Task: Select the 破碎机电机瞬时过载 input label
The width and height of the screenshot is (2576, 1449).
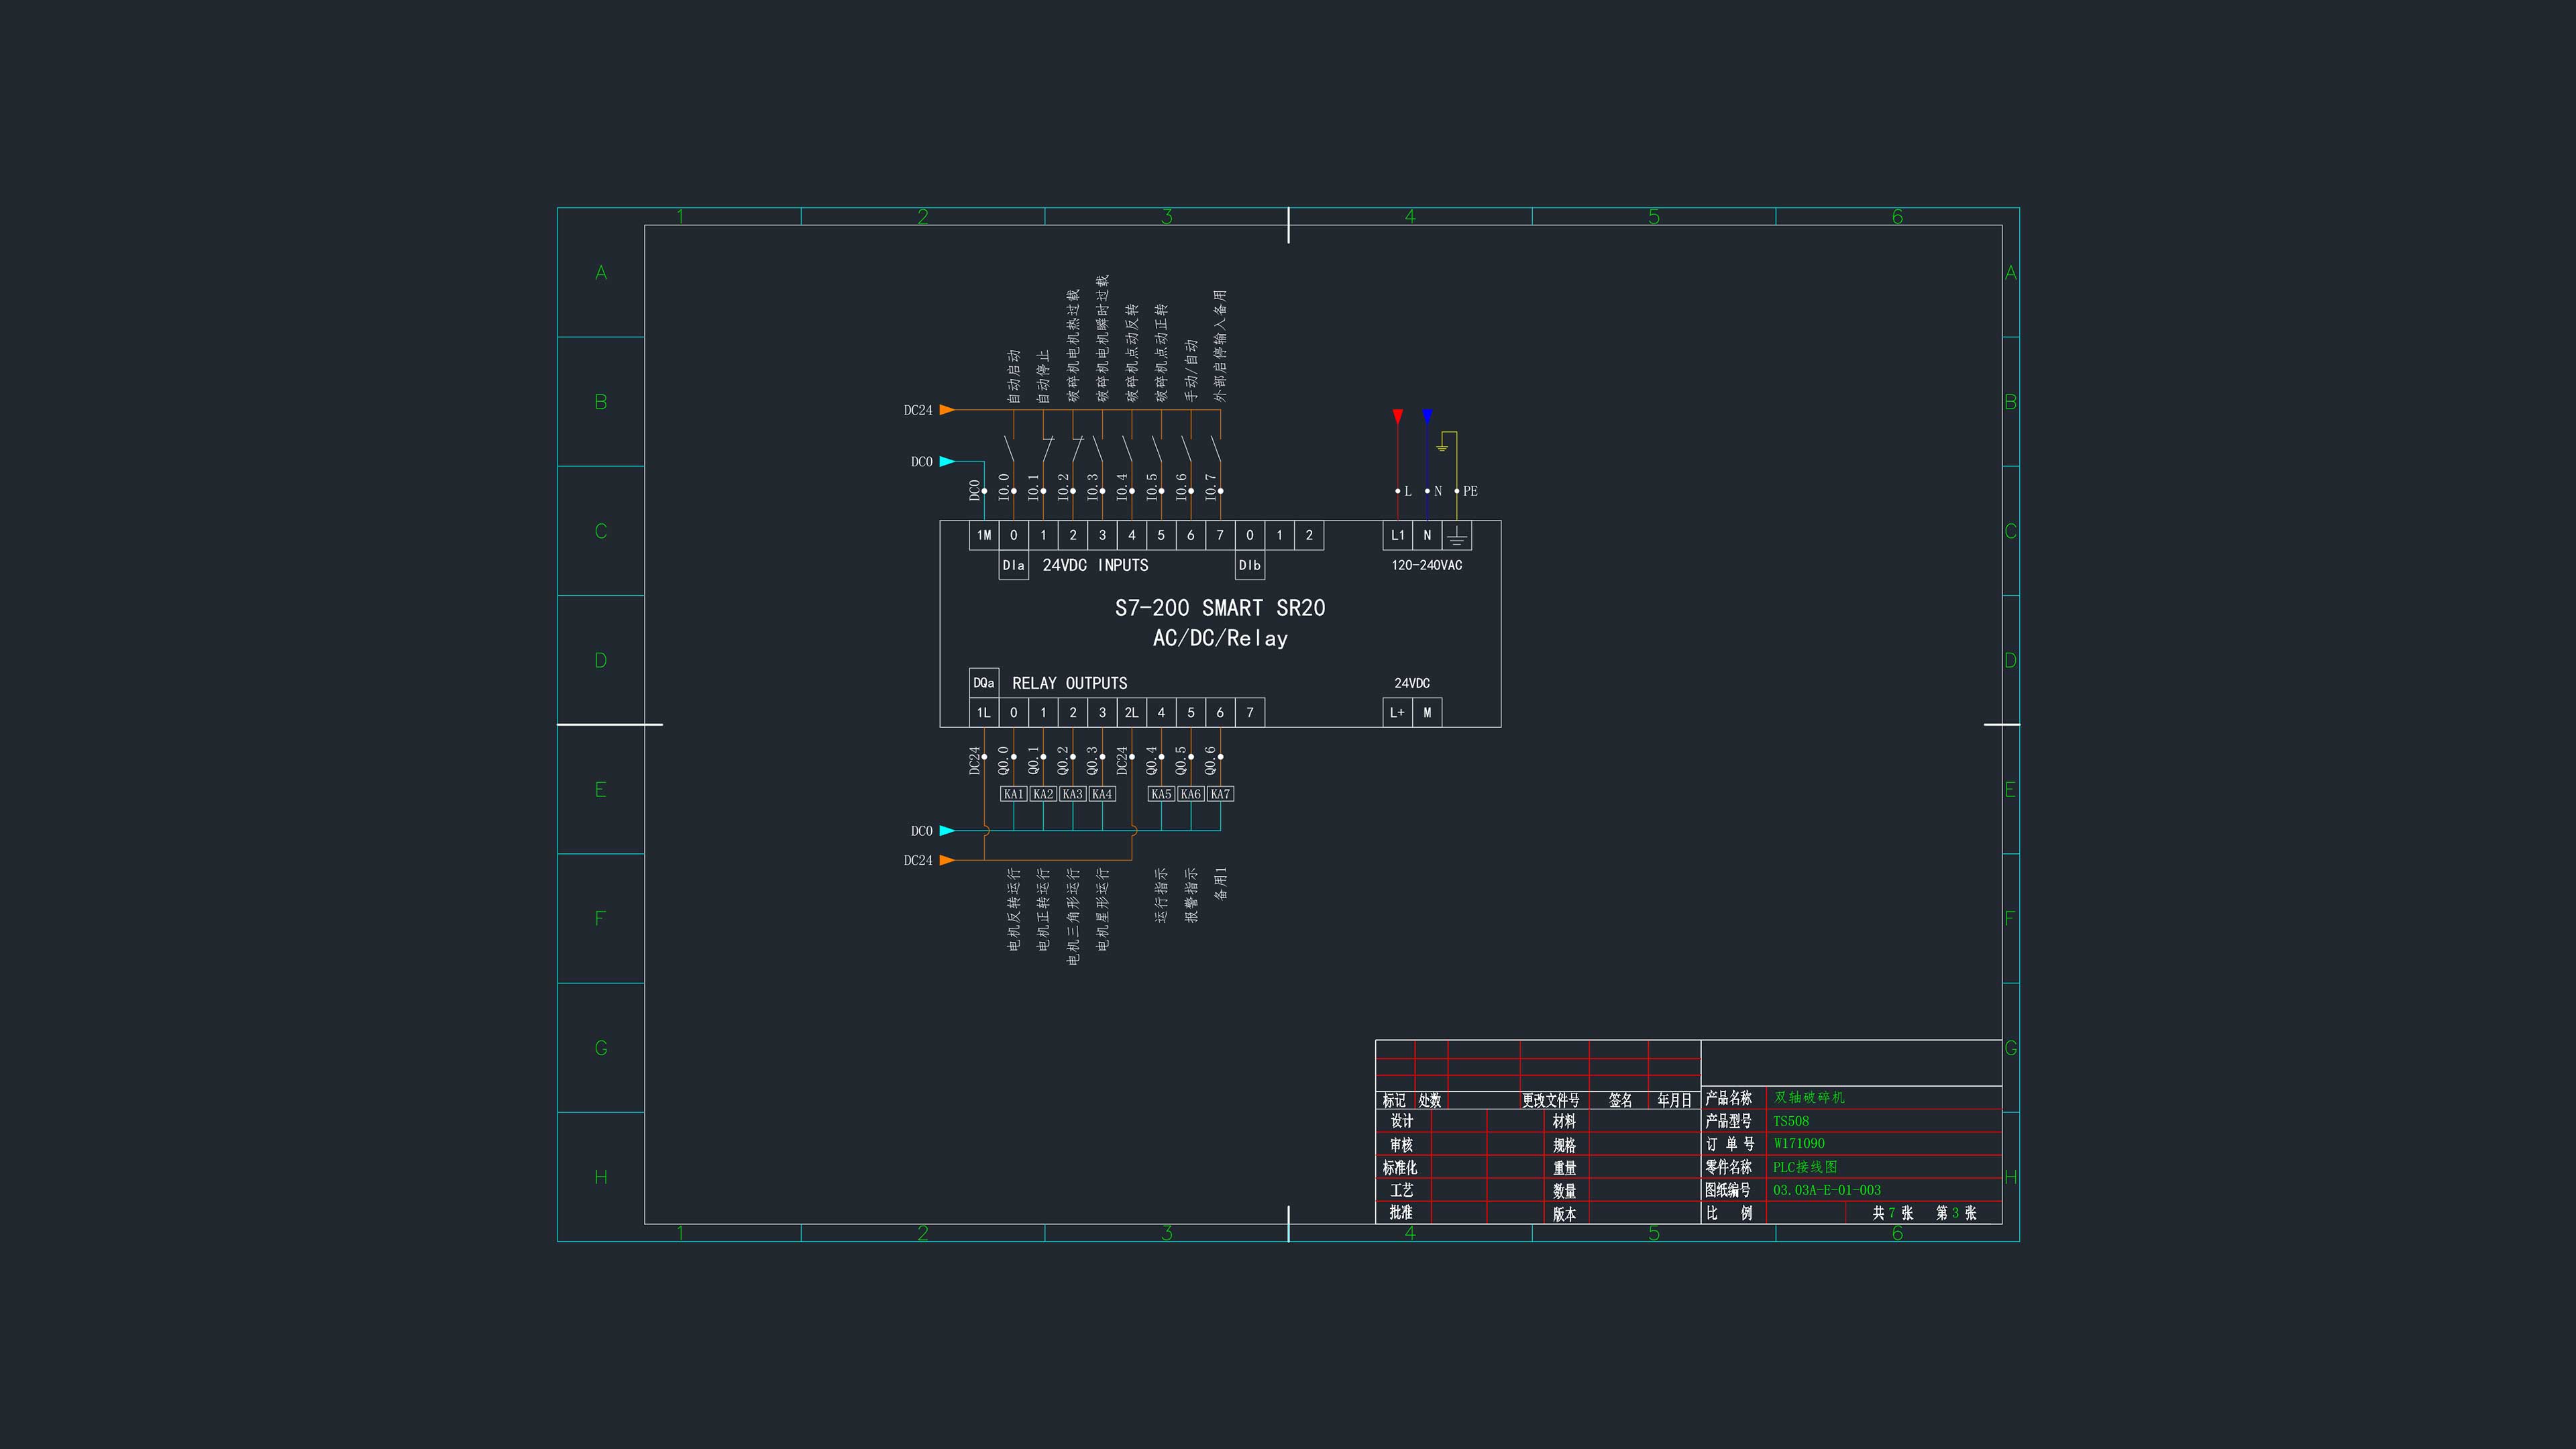Action: point(1102,339)
